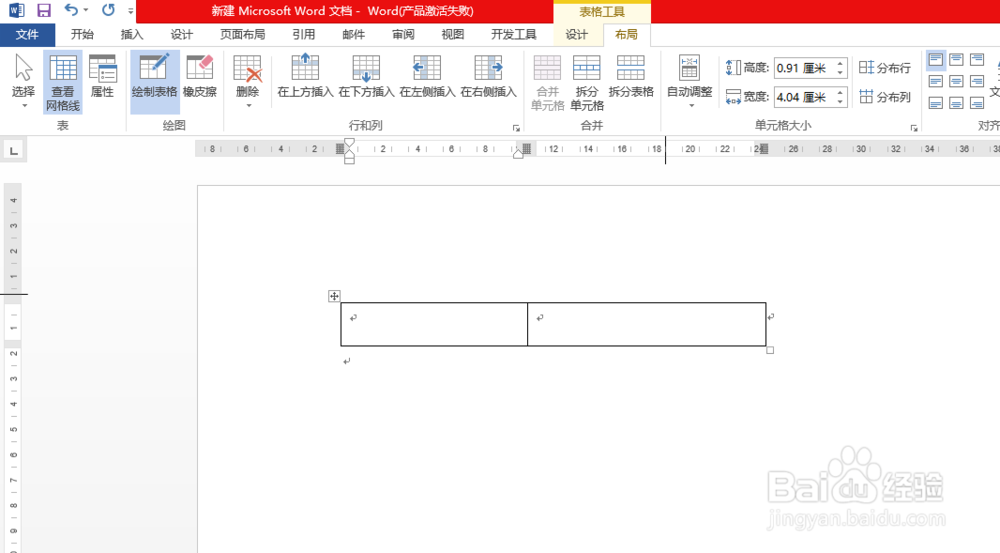Open the 引用 tab

pyautogui.click(x=304, y=34)
